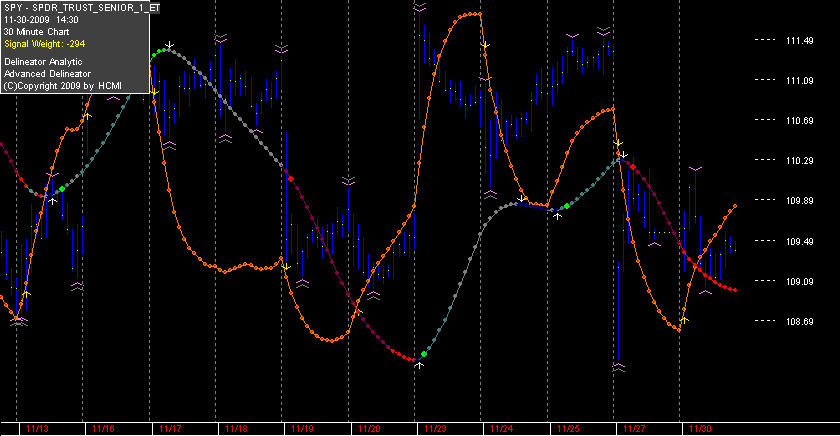
Task: Click the 11/23 date label
Action: (436, 429)
